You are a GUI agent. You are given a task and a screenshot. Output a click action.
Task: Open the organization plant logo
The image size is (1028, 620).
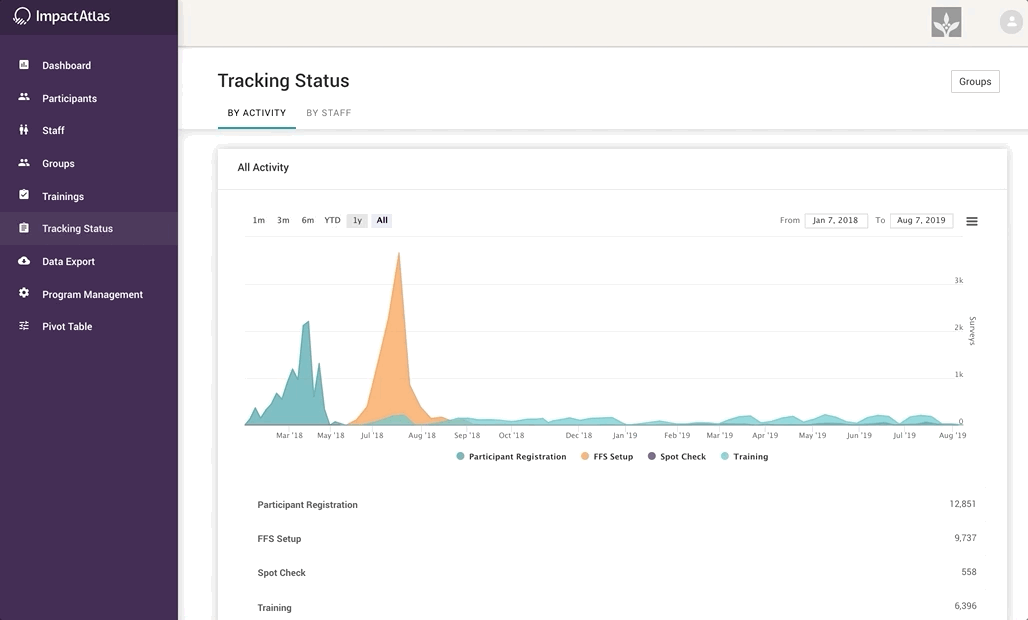[946, 22]
